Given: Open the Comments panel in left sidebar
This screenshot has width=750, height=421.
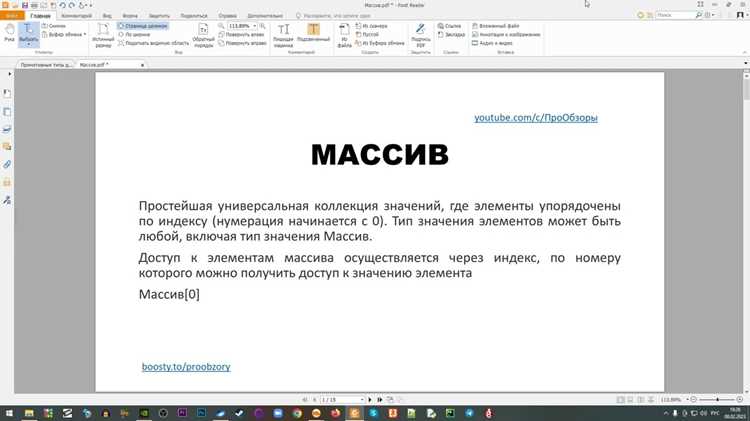Looking at the screenshot, I should tap(7, 147).
